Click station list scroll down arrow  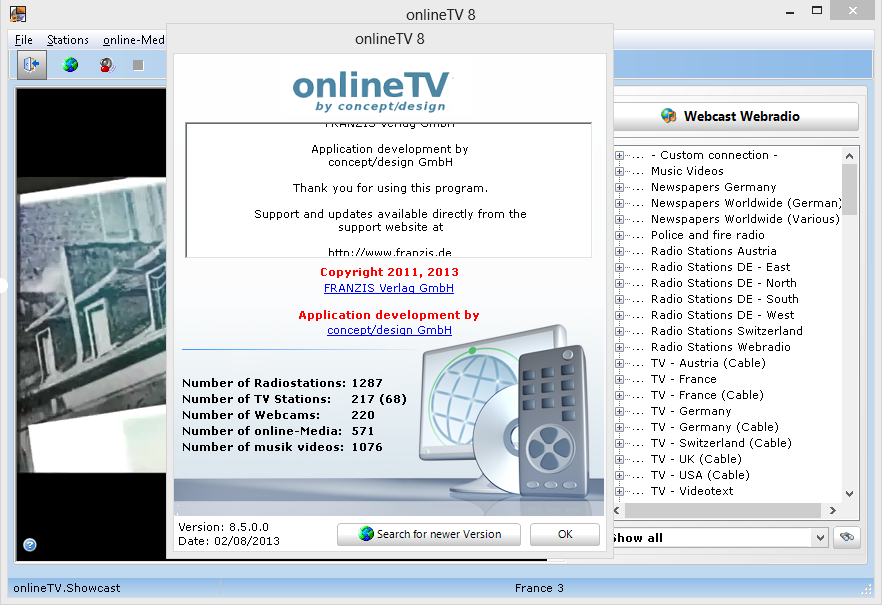tap(849, 494)
